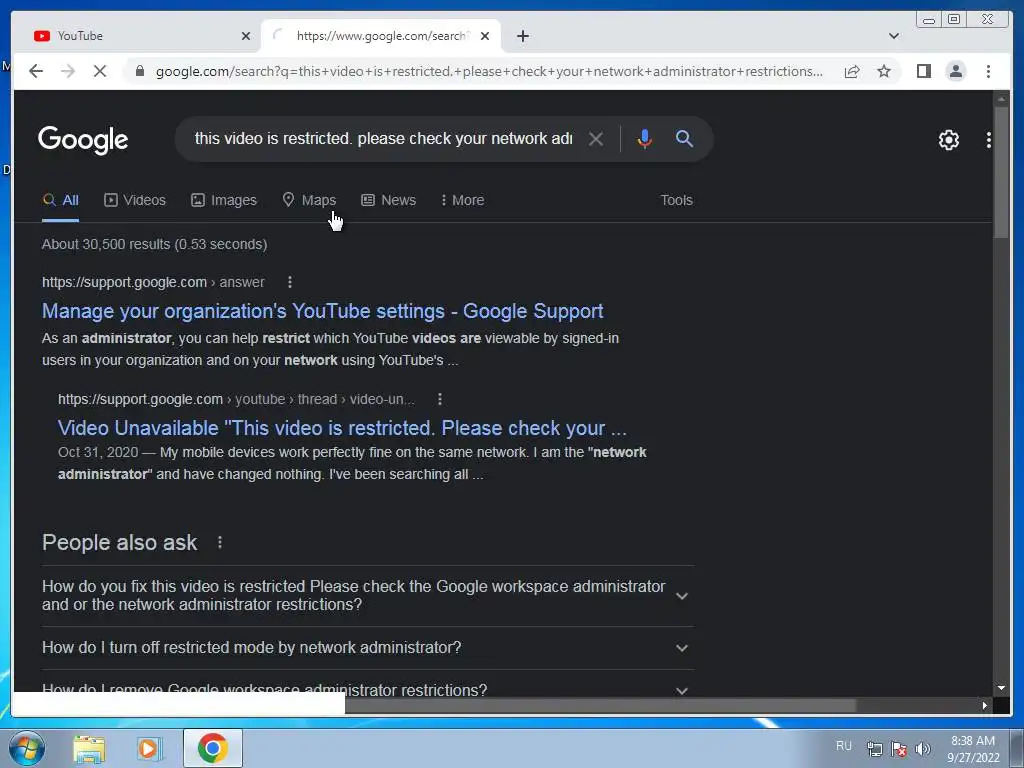This screenshot has height=768, width=1024.
Task: Click the support.google.com › answer breadcrumb
Action: [x=153, y=282]
